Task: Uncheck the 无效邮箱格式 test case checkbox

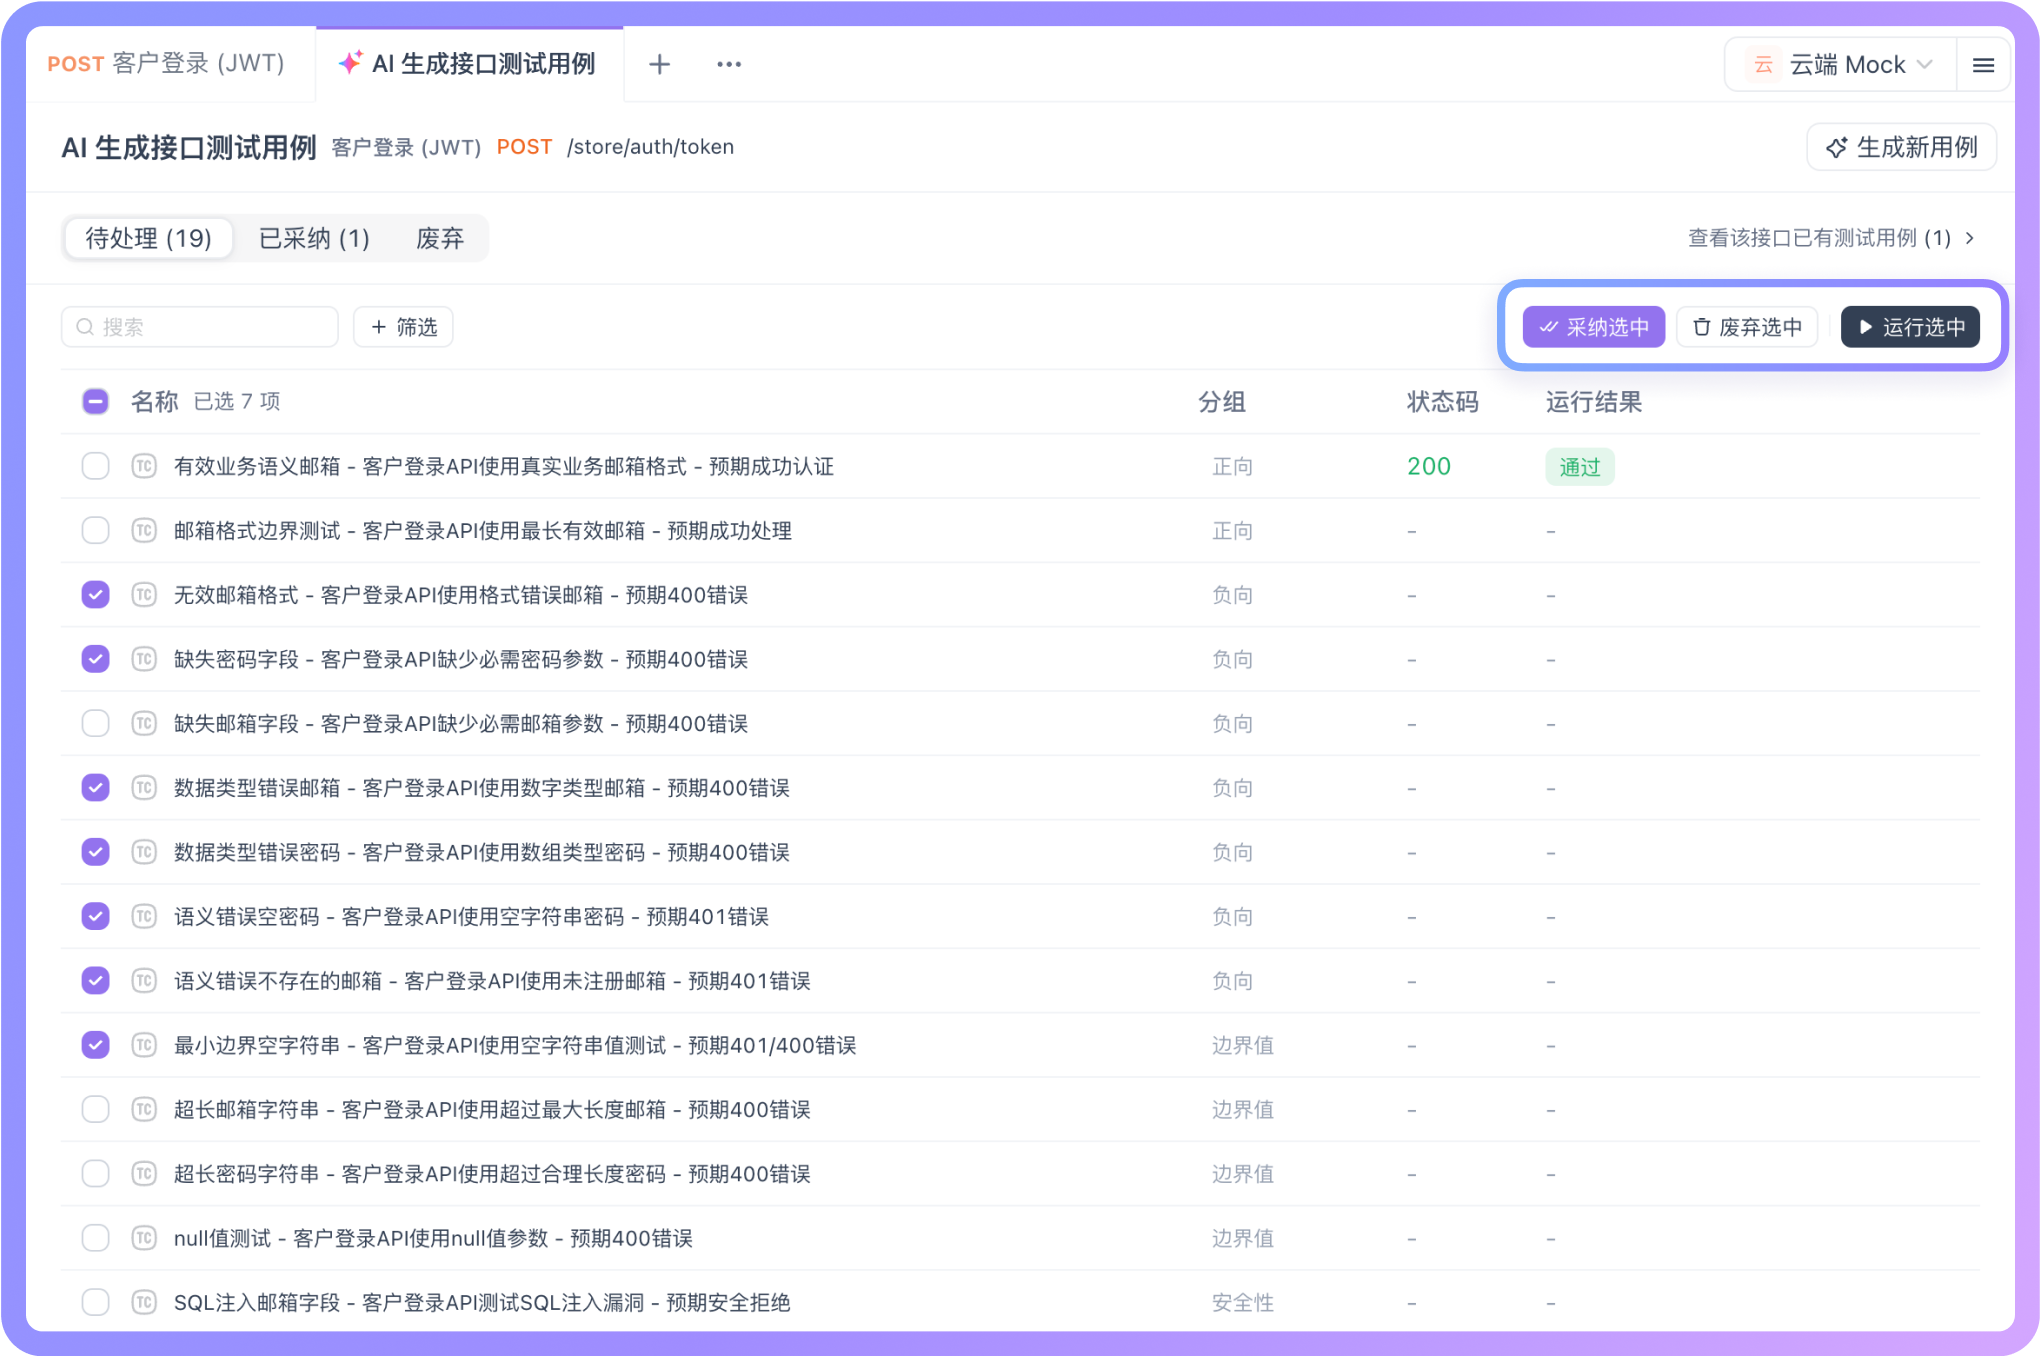Action: (x=95, y=595)
